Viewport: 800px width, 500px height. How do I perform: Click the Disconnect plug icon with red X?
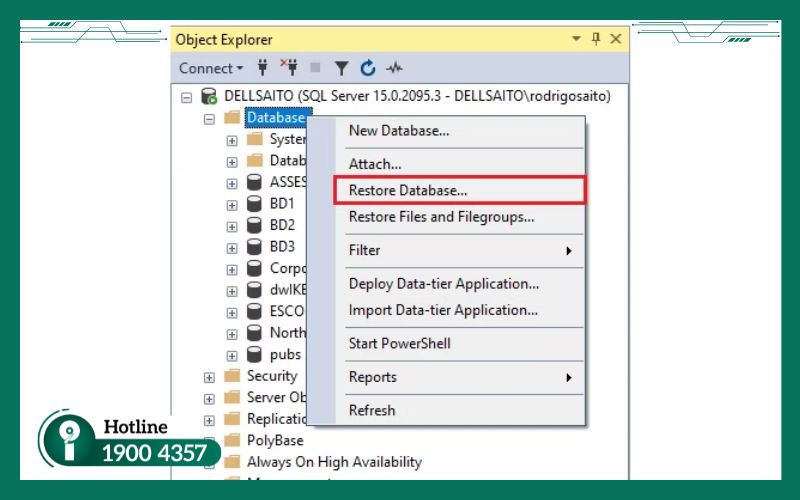[289, 67]
